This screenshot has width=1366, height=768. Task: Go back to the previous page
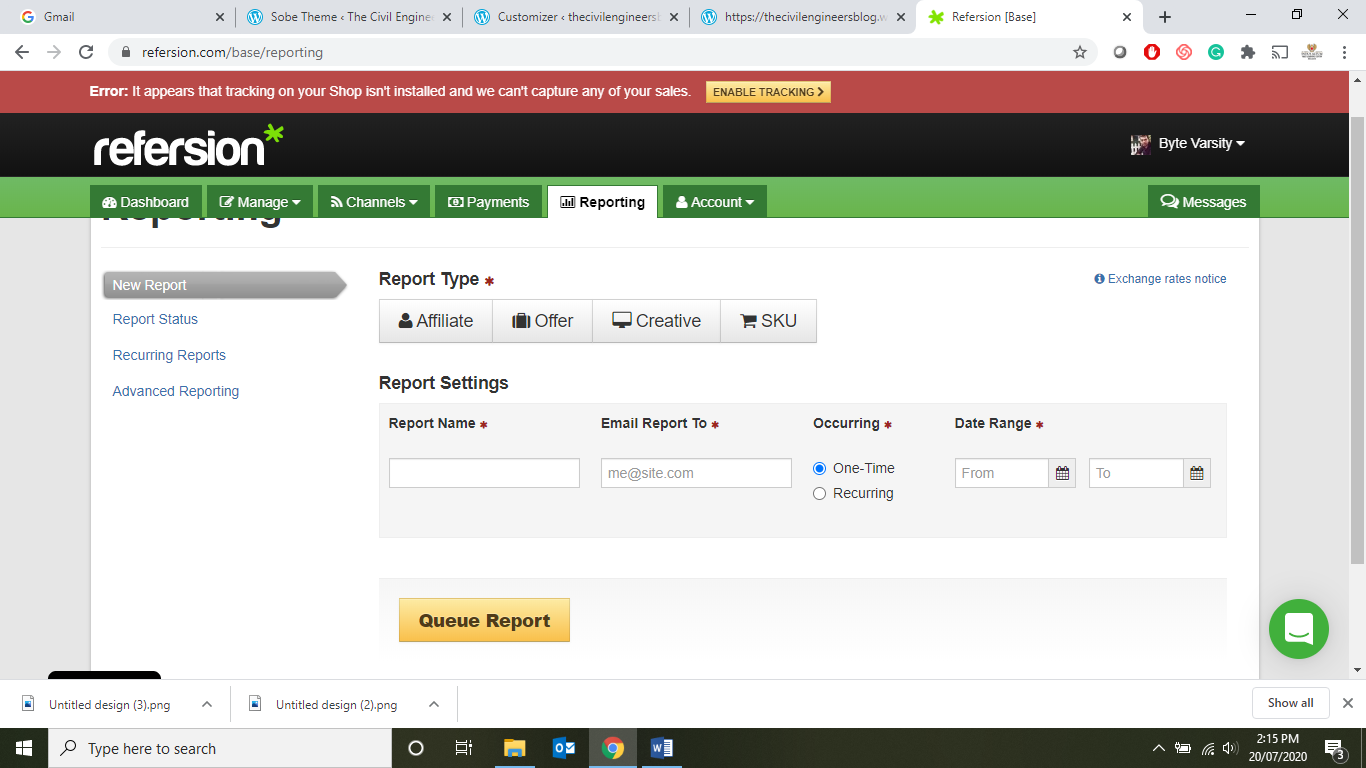tap(22, 52)
